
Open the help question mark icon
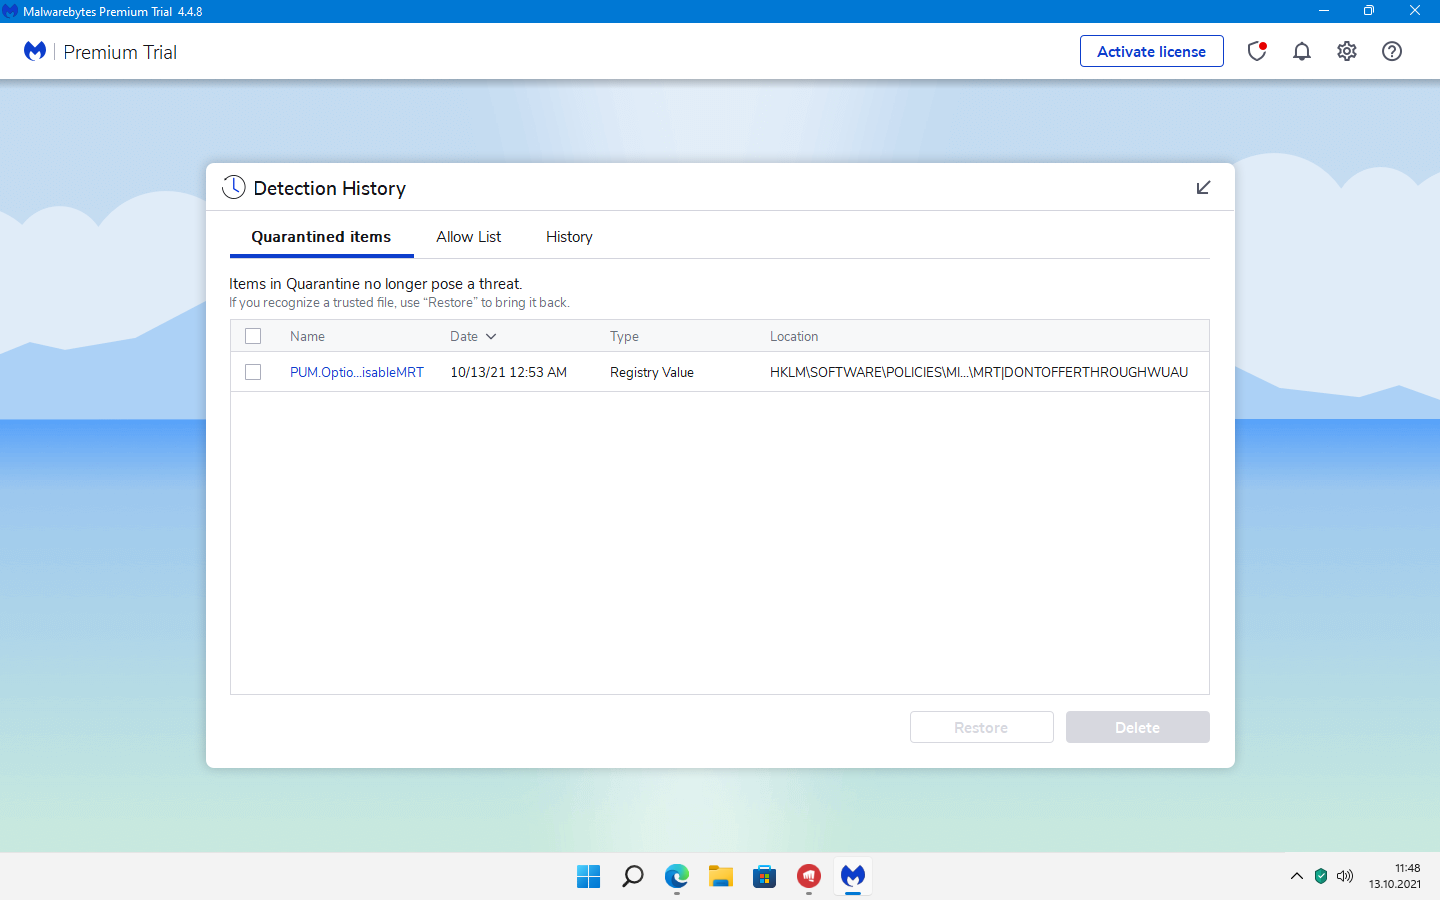pyautogui.click(x=1392, y=51)
